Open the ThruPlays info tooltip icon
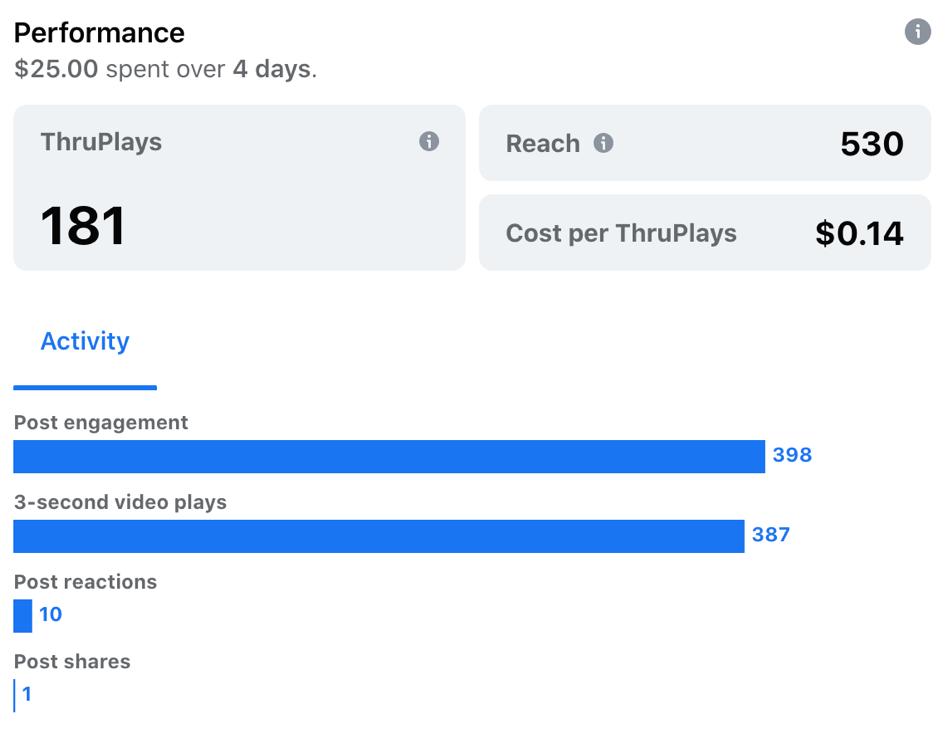Image resolution: width=948 pixels, height=739 pixels. point(429,142)
